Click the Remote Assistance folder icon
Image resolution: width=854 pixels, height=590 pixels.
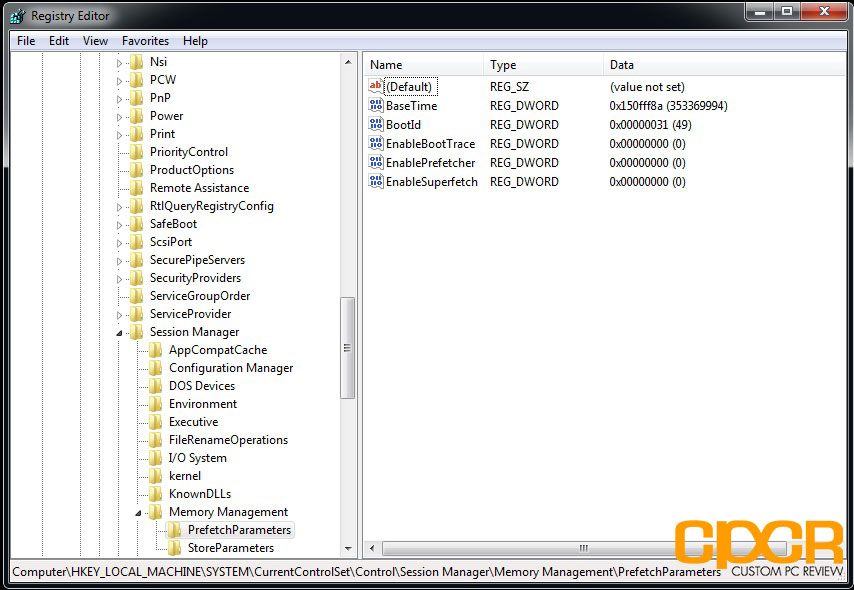136,188
